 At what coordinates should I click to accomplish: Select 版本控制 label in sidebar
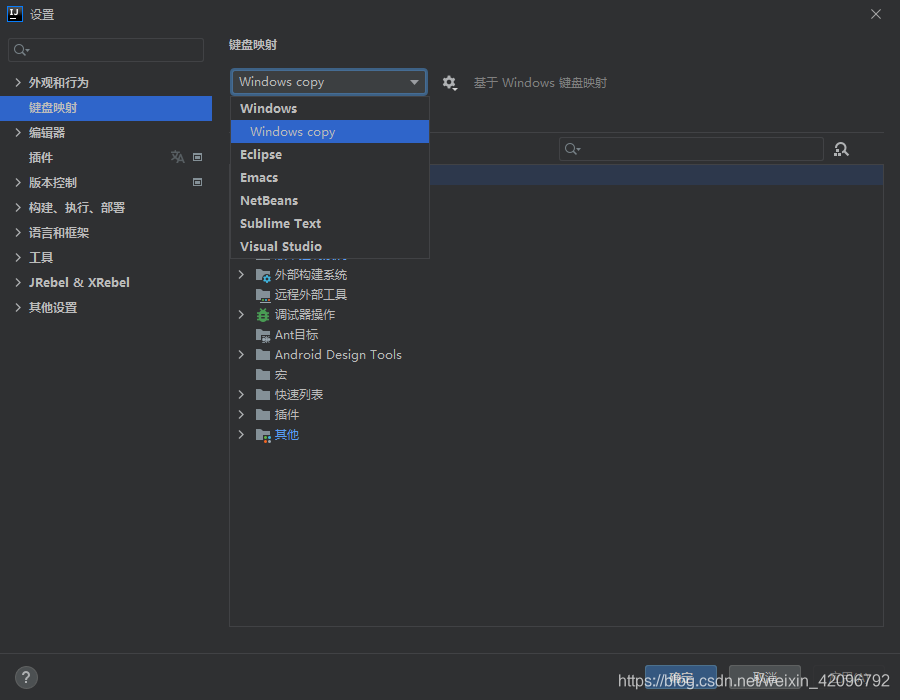(53, 182)
